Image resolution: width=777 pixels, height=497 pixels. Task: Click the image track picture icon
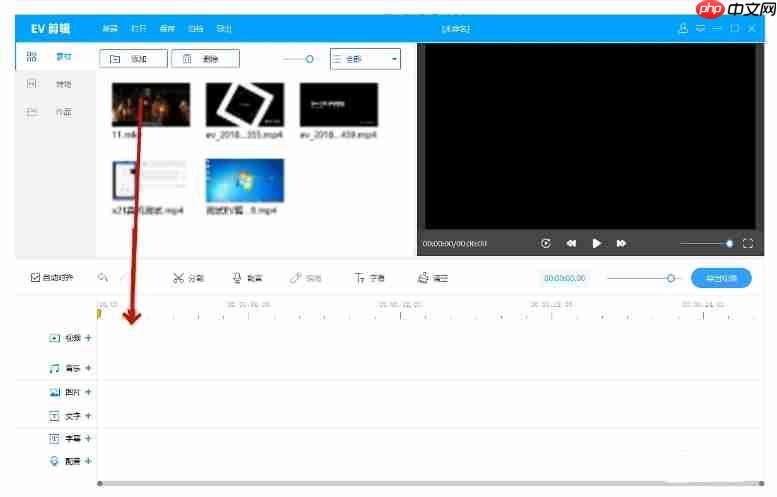pyautogui.click(x=55, y=392)
